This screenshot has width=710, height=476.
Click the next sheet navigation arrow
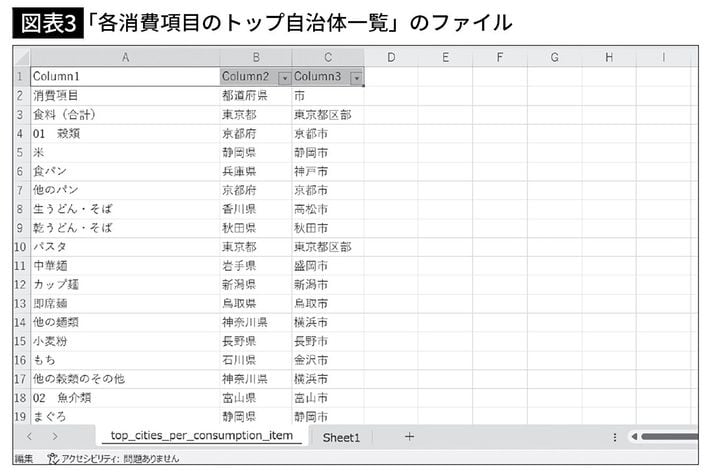[x=54, y=437]
